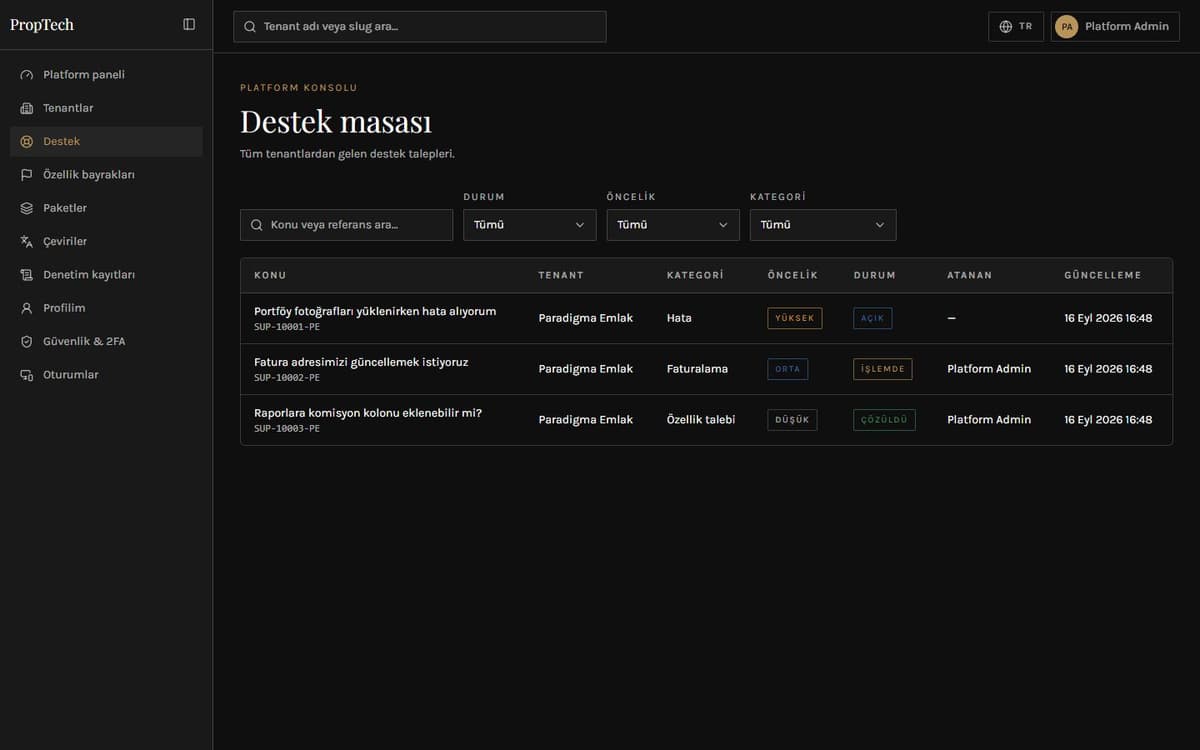1200x750 pixels.
Task: Focus the Konu veya referans search field
Action: tap(346, 225)
